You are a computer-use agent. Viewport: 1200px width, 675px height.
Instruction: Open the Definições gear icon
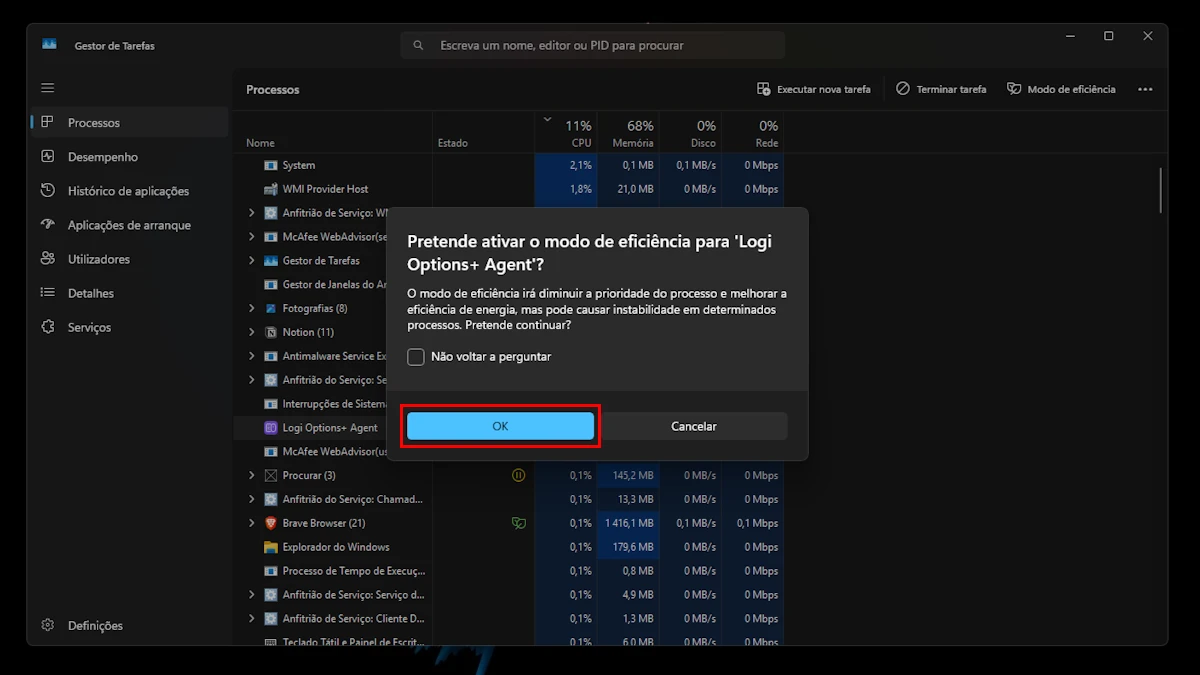pos(48,625)
